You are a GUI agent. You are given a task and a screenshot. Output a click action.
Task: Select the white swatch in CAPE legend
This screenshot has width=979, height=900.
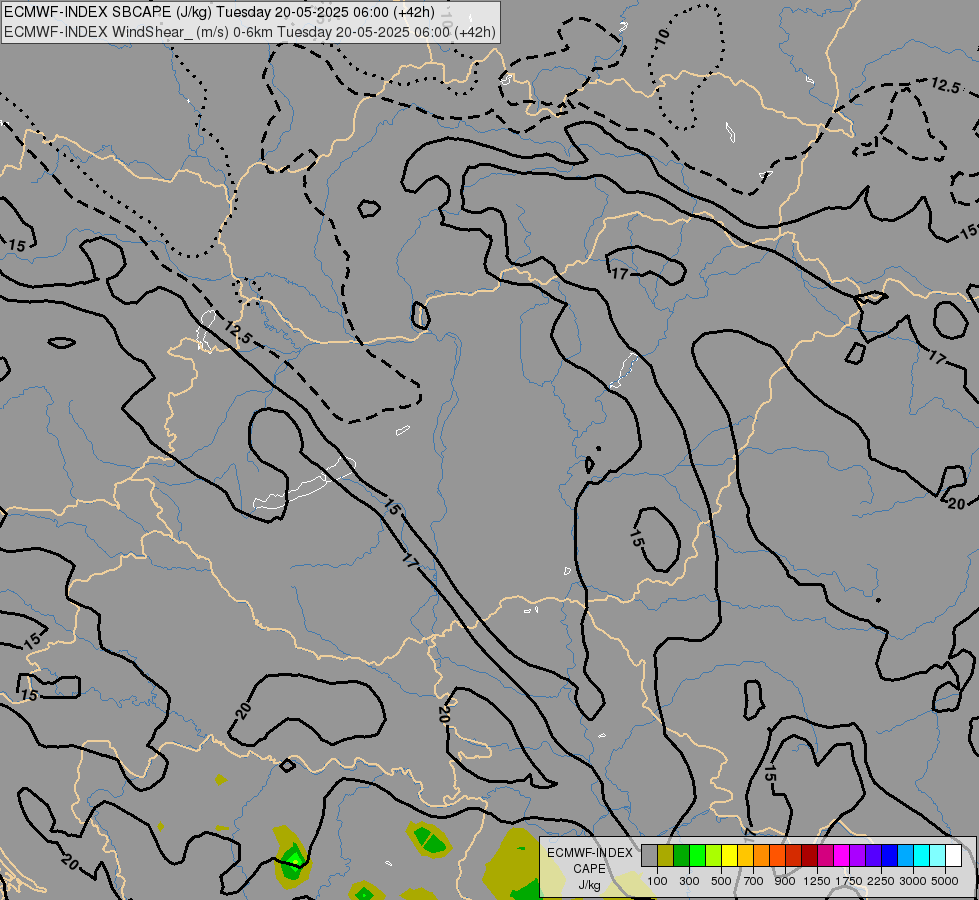[953, 855]
